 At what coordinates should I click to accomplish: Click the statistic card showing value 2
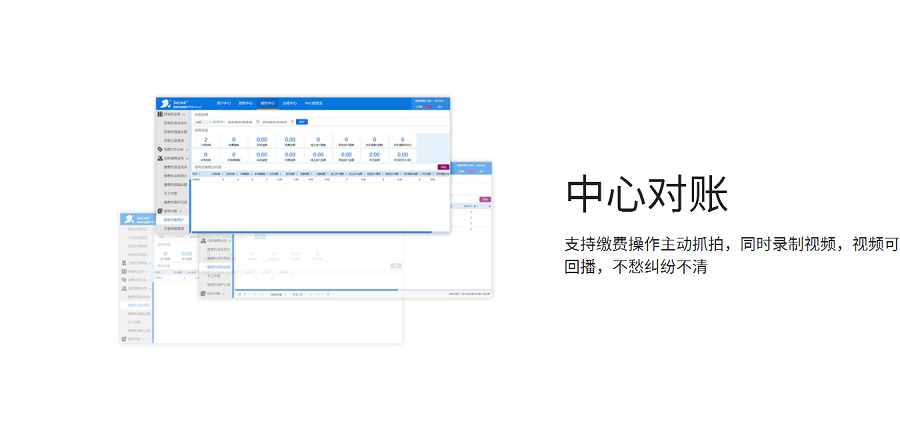coord(205,141)
